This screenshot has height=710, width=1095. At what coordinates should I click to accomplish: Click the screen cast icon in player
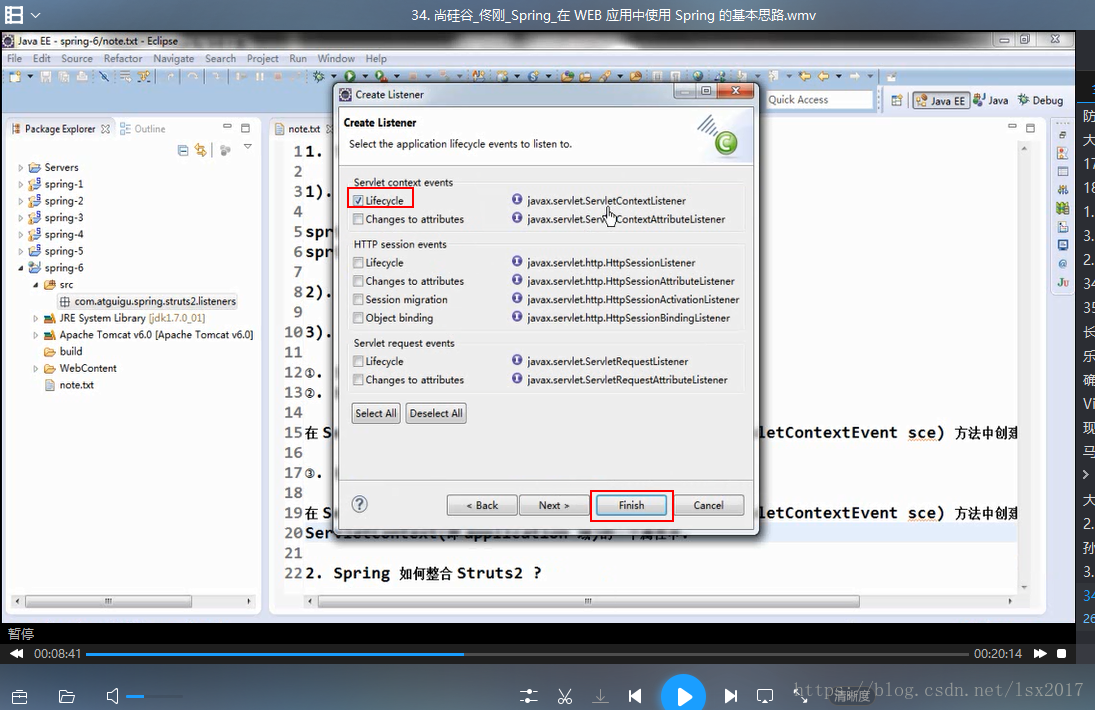[765, 696]
